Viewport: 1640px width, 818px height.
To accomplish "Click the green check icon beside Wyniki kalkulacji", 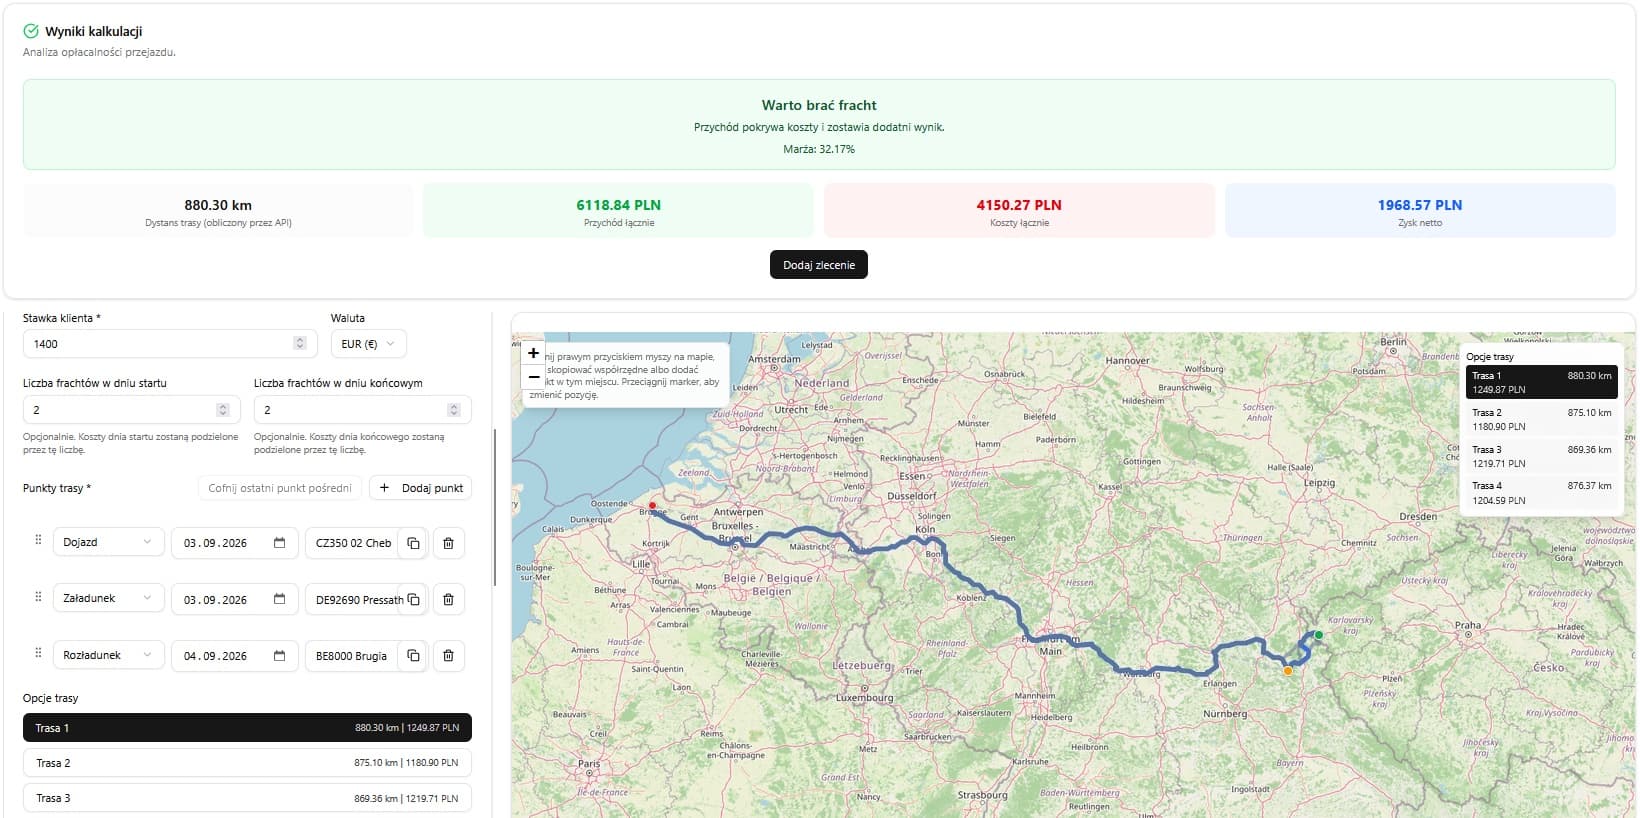I will pos(31,31).
